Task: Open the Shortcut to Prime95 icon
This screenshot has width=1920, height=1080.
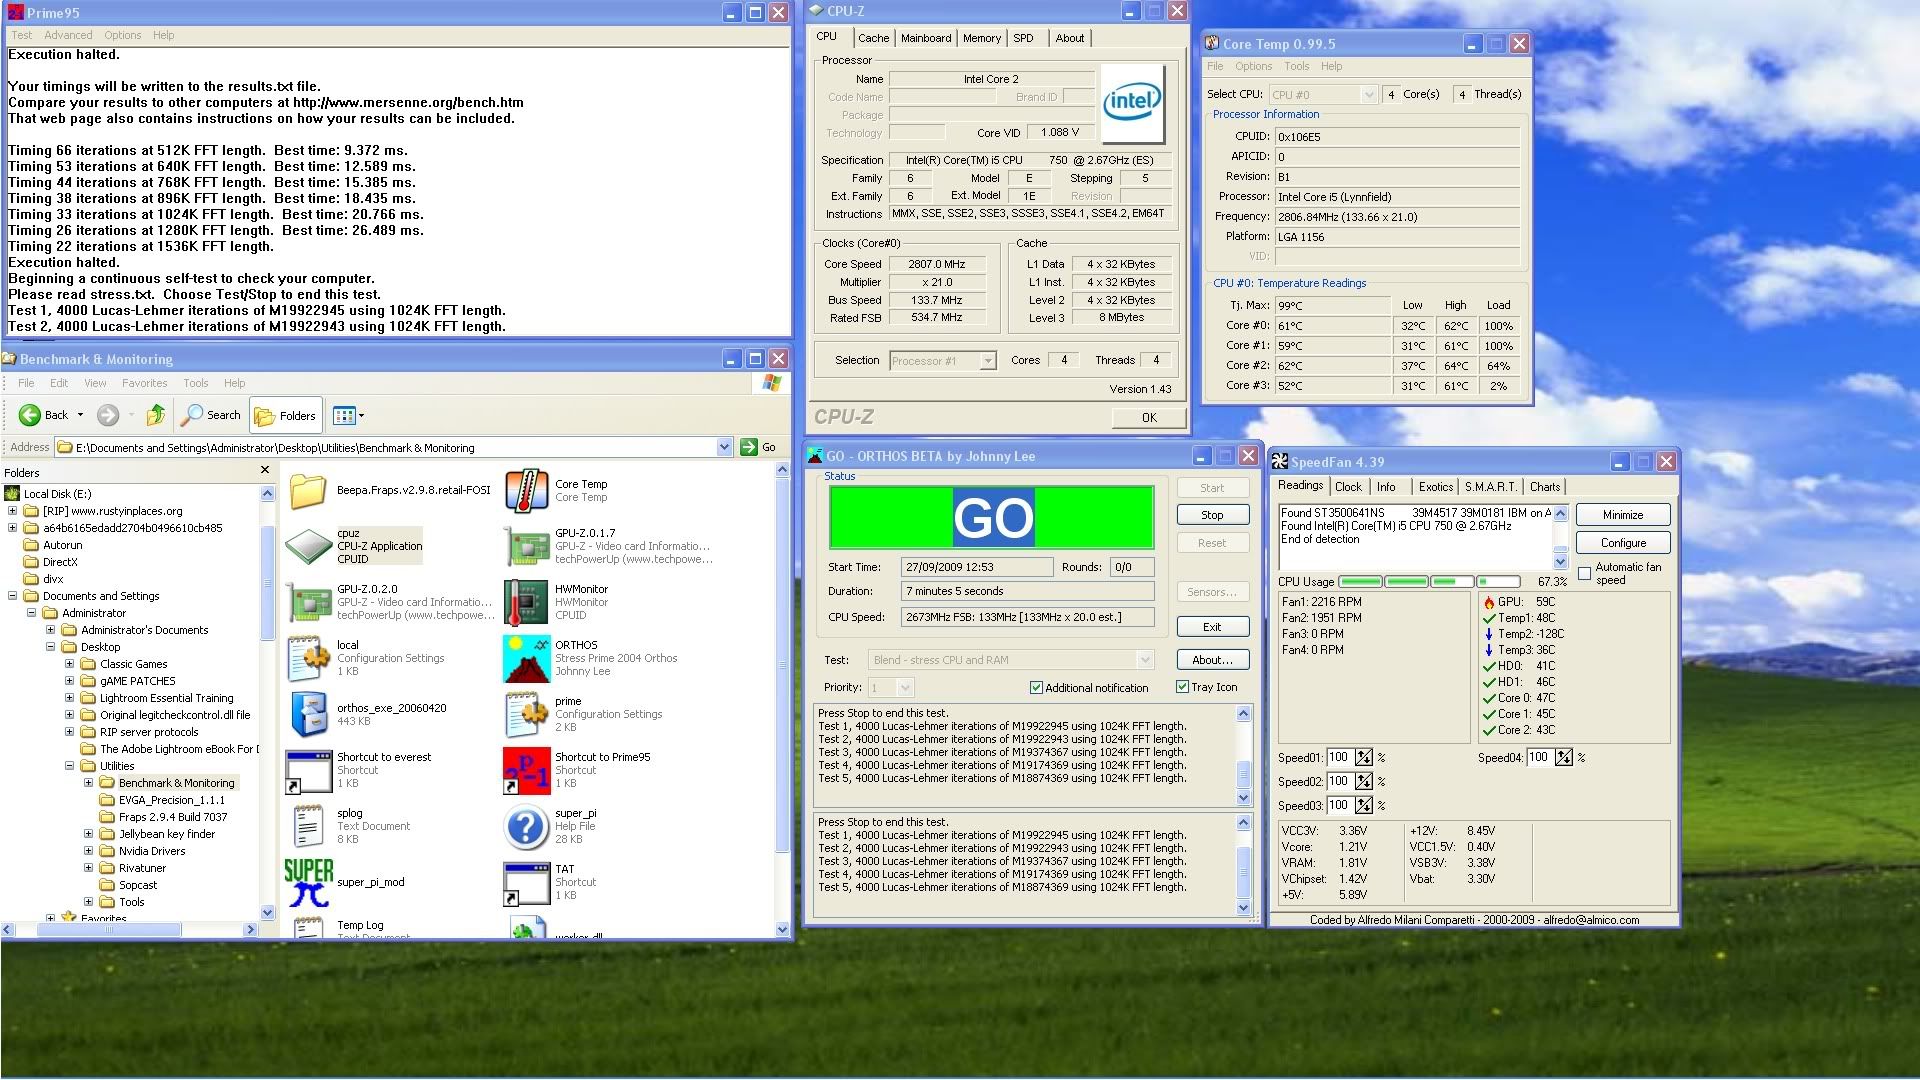Action: pyautogui.click(x=526, y=770)
